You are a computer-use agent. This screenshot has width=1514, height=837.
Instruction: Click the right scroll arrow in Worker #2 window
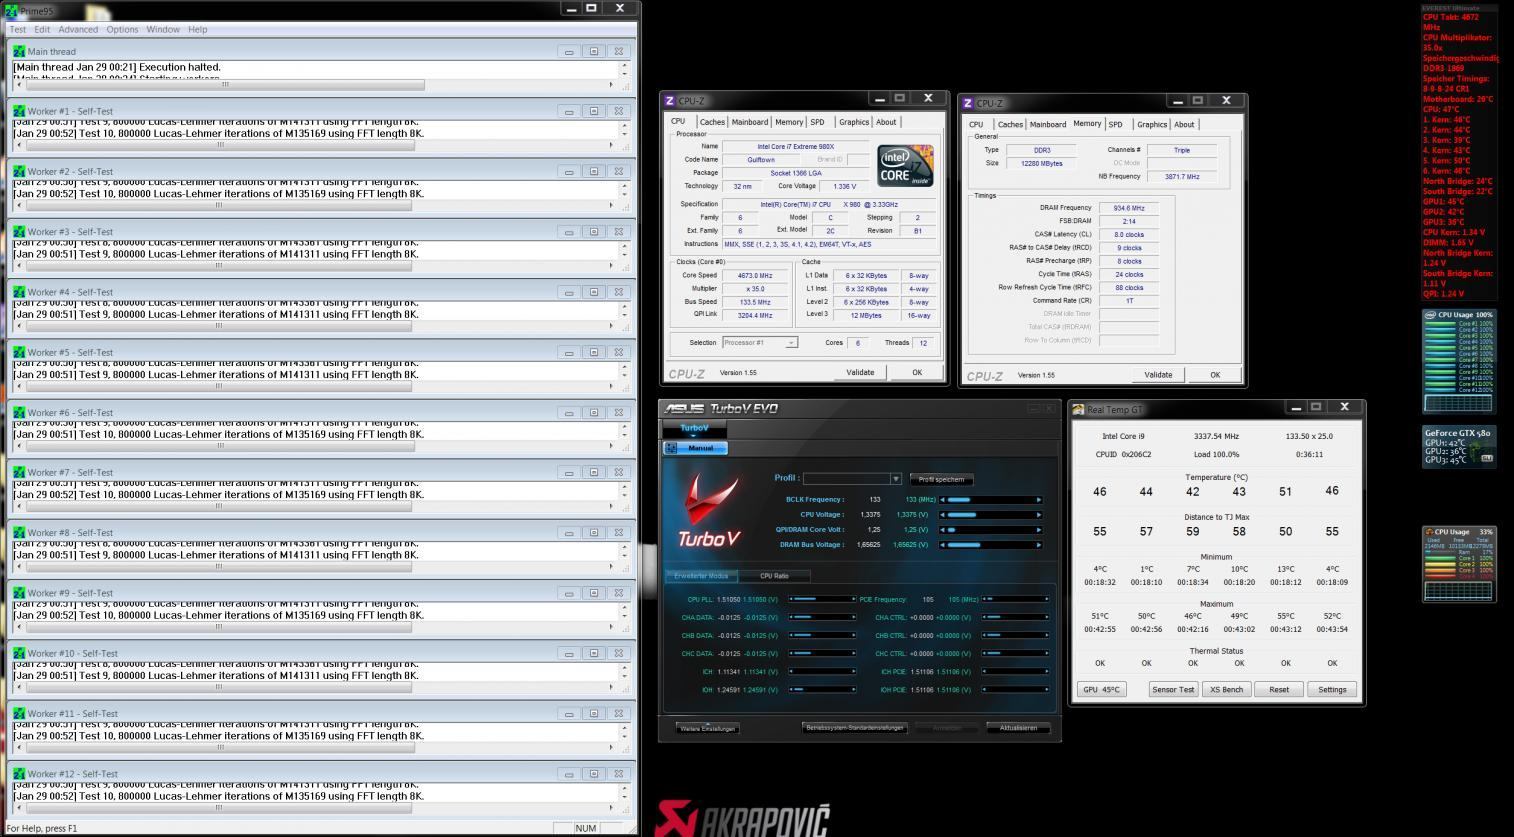point(611,205)
